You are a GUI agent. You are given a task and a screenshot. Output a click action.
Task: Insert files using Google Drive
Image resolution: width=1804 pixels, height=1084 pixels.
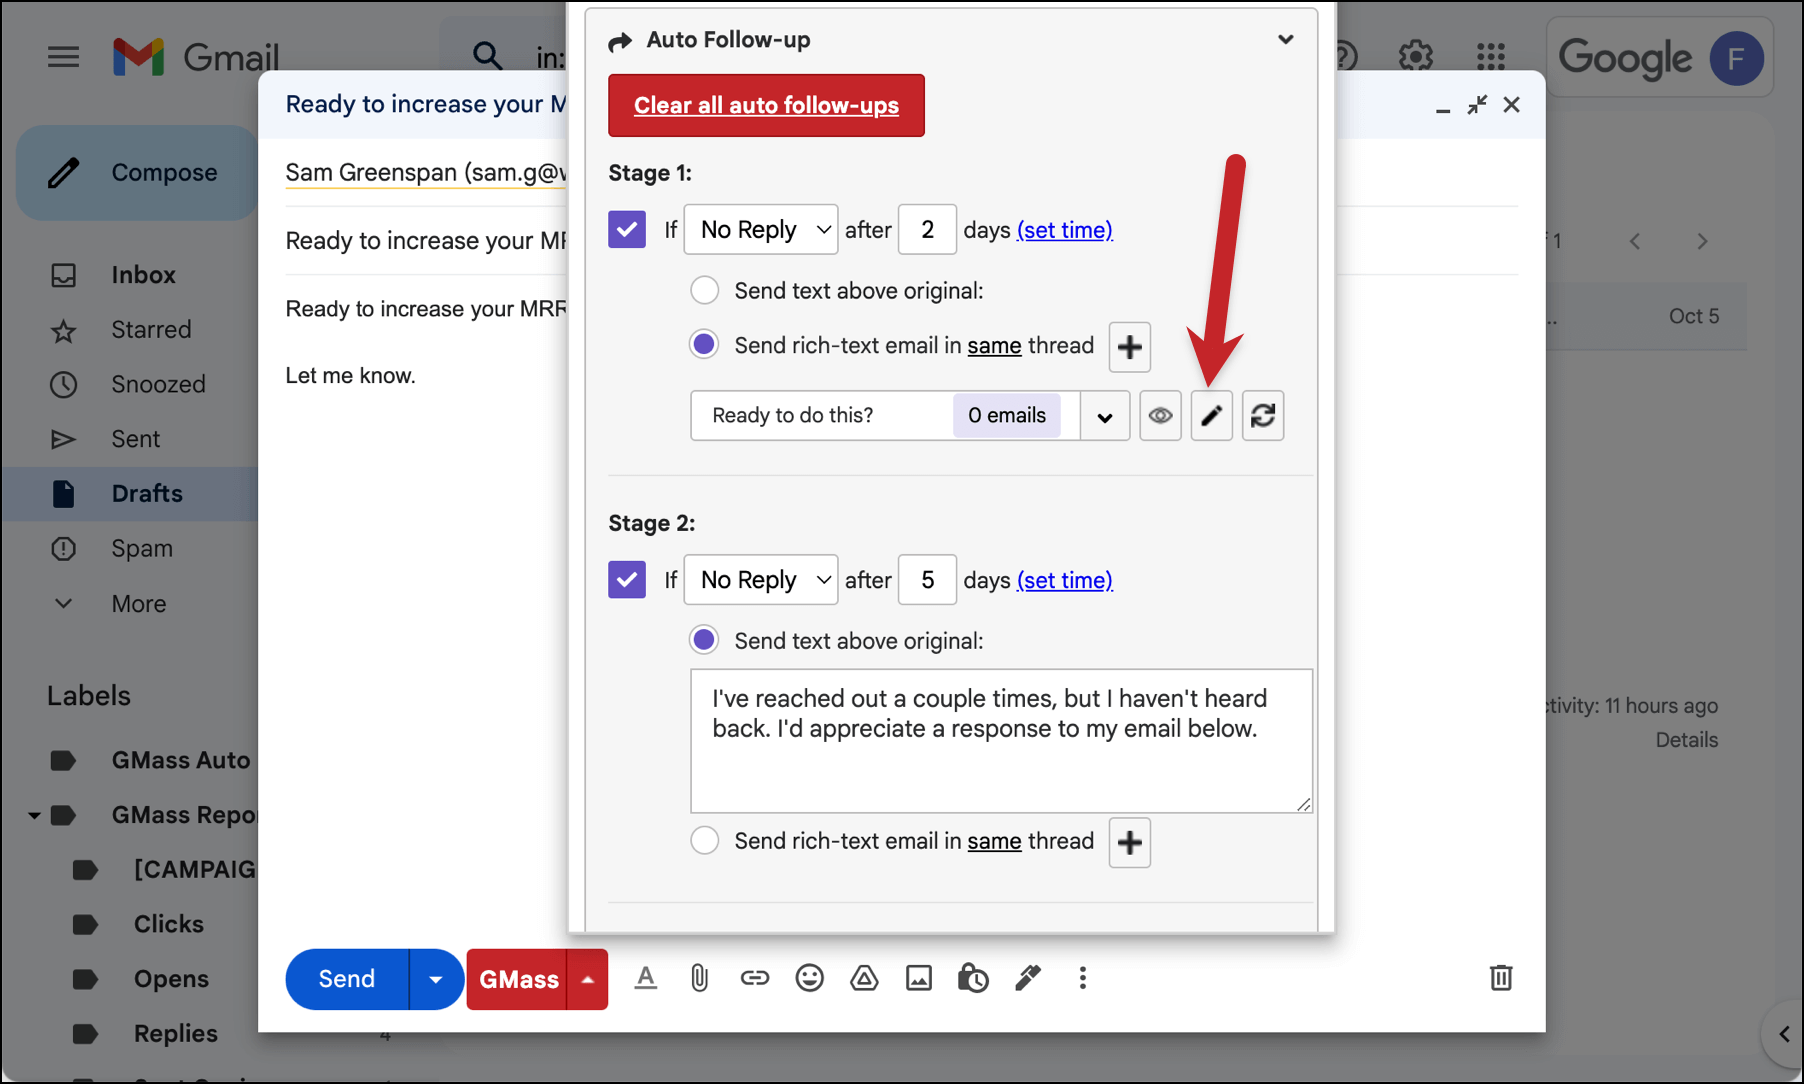[x=864, y=978]
